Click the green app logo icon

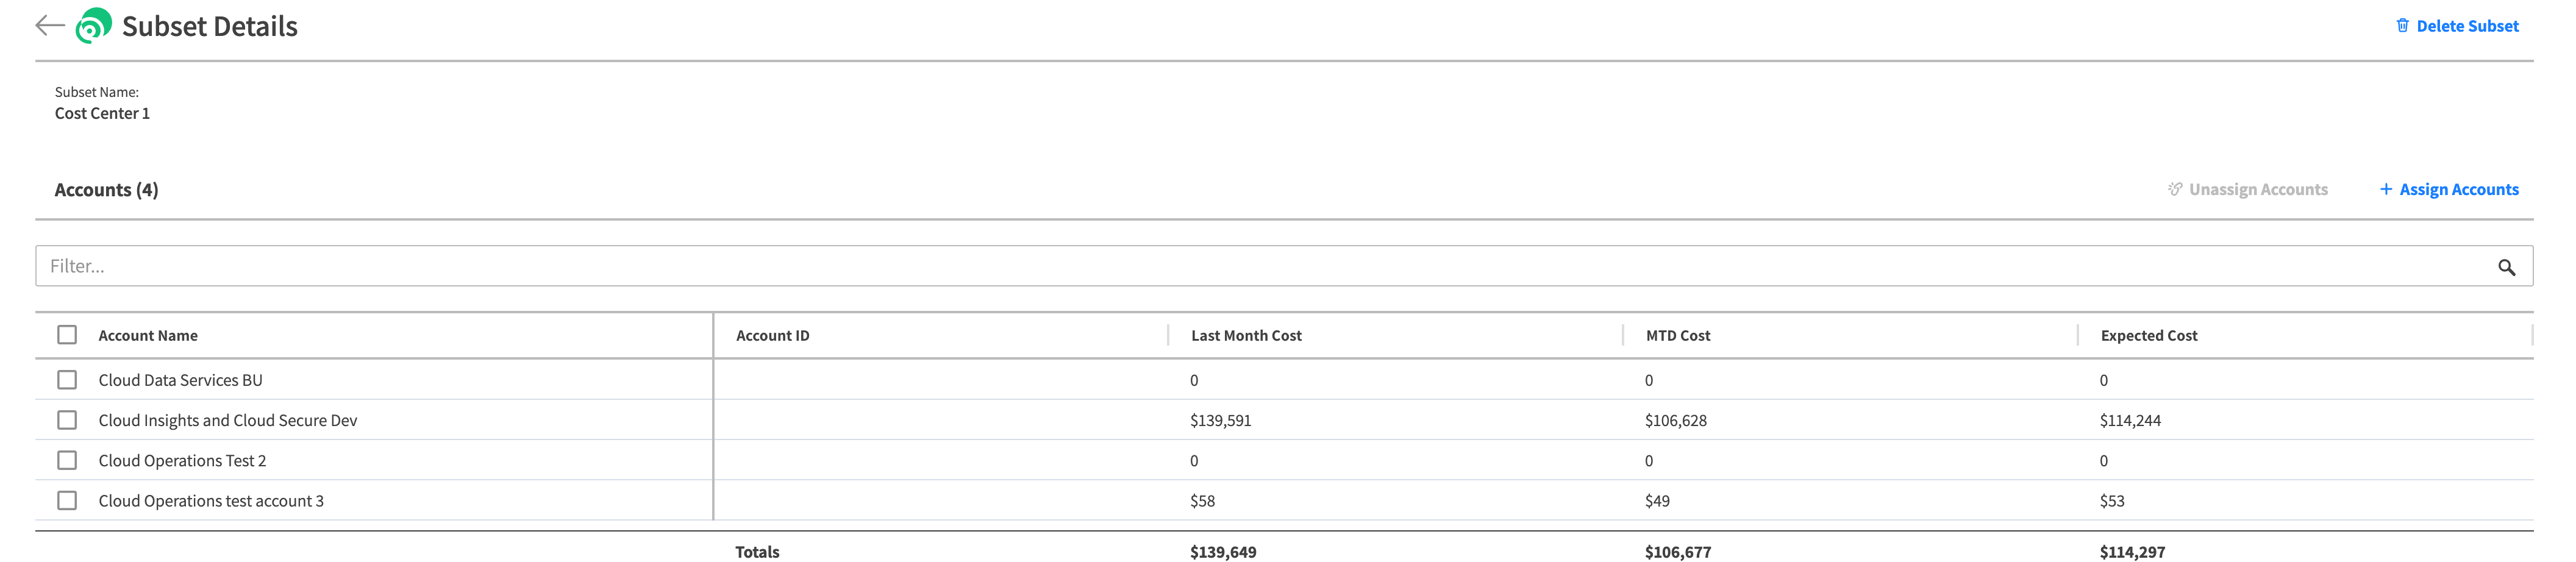click(93, 26)
